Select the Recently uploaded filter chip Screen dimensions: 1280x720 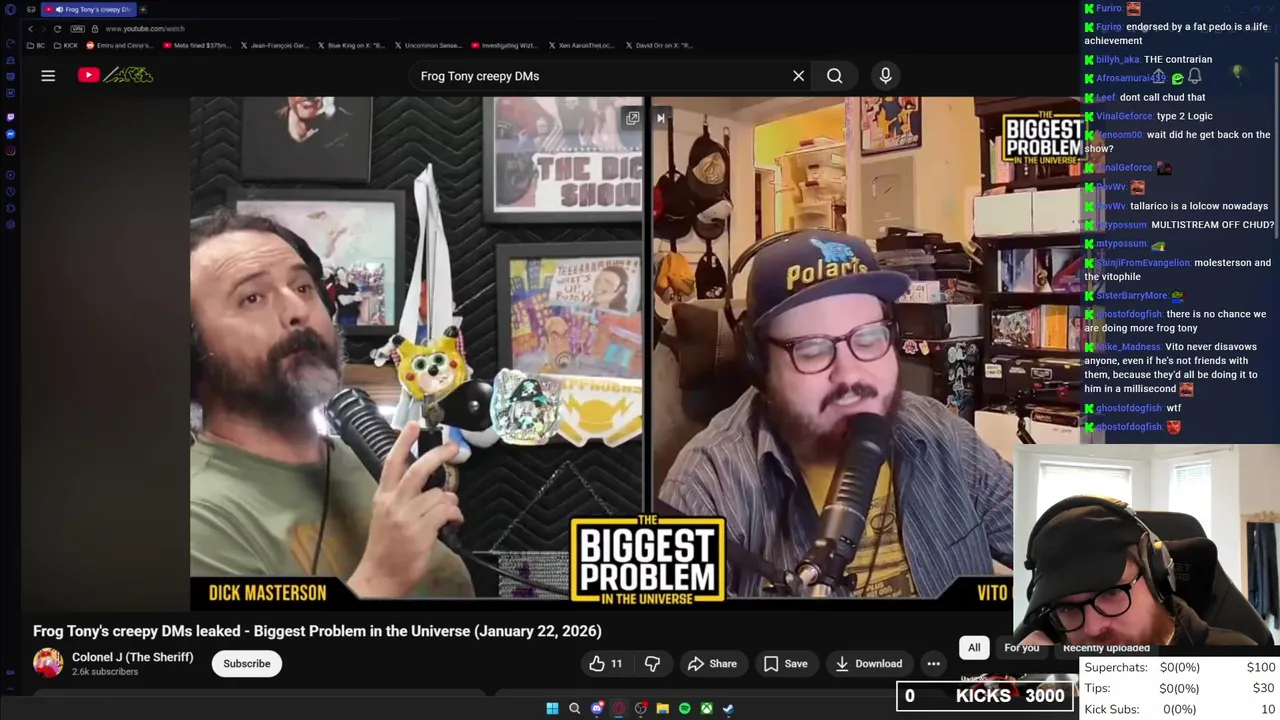(x=1106, y=648)
